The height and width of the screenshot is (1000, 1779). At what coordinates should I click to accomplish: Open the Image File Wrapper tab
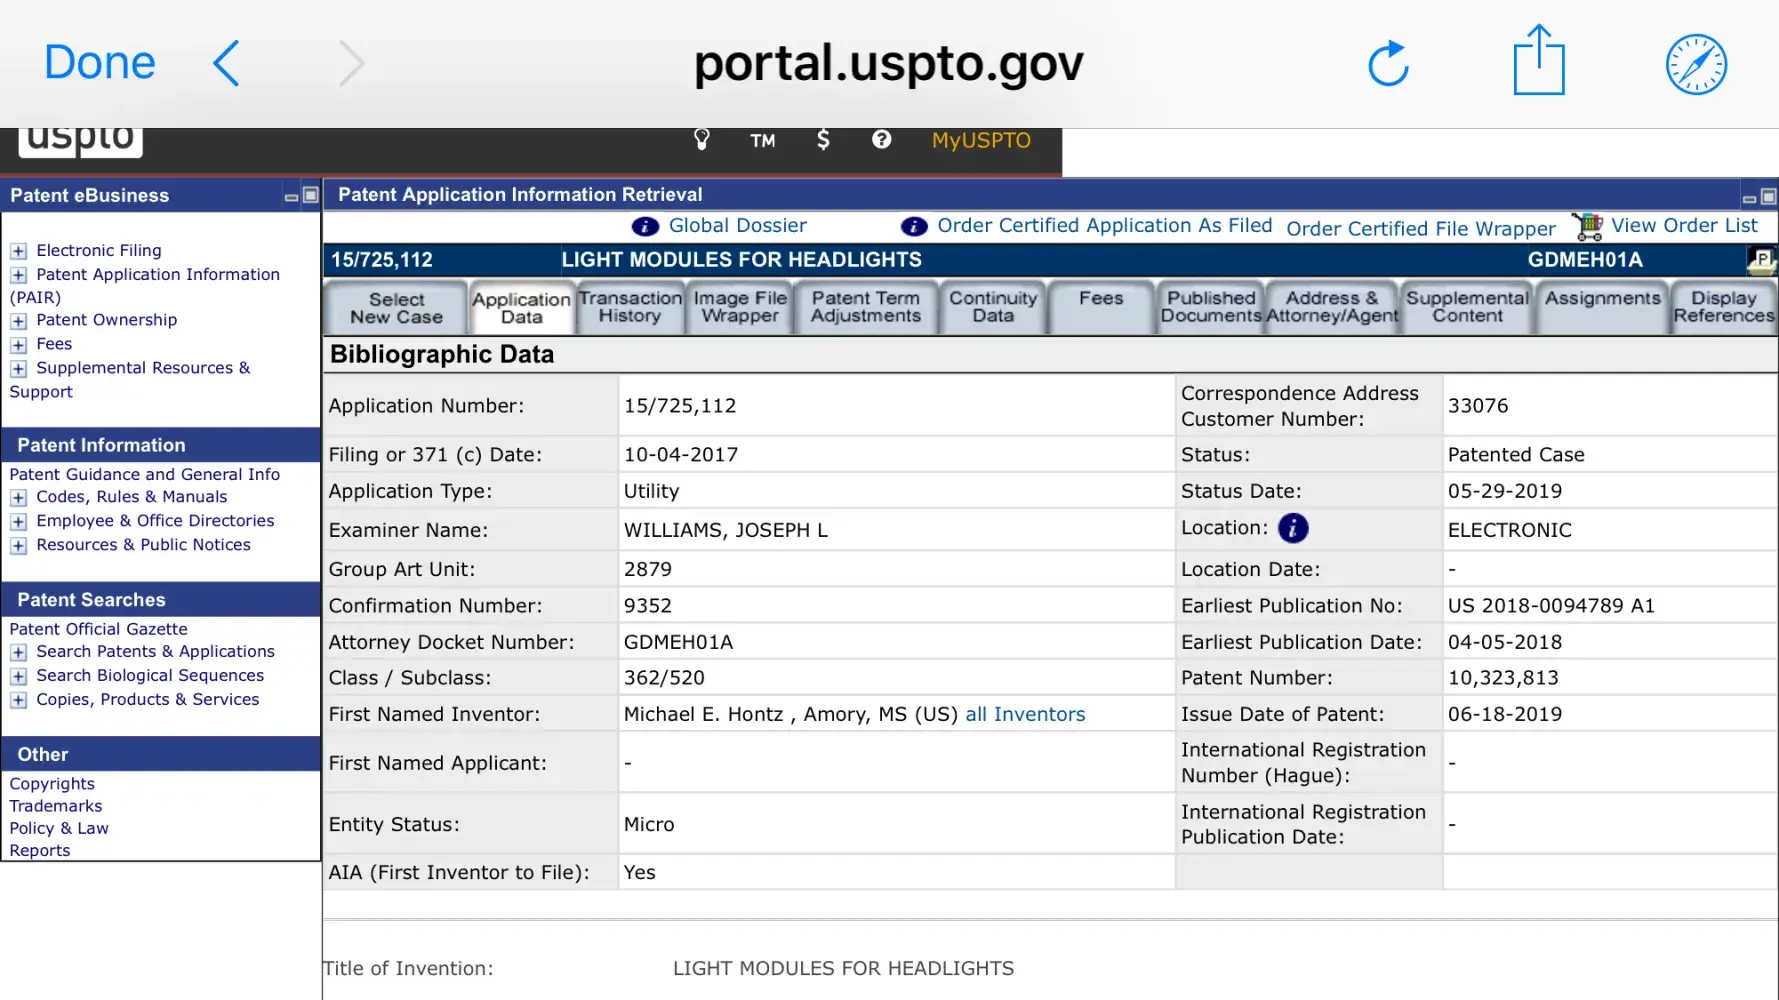click(740, 307)
